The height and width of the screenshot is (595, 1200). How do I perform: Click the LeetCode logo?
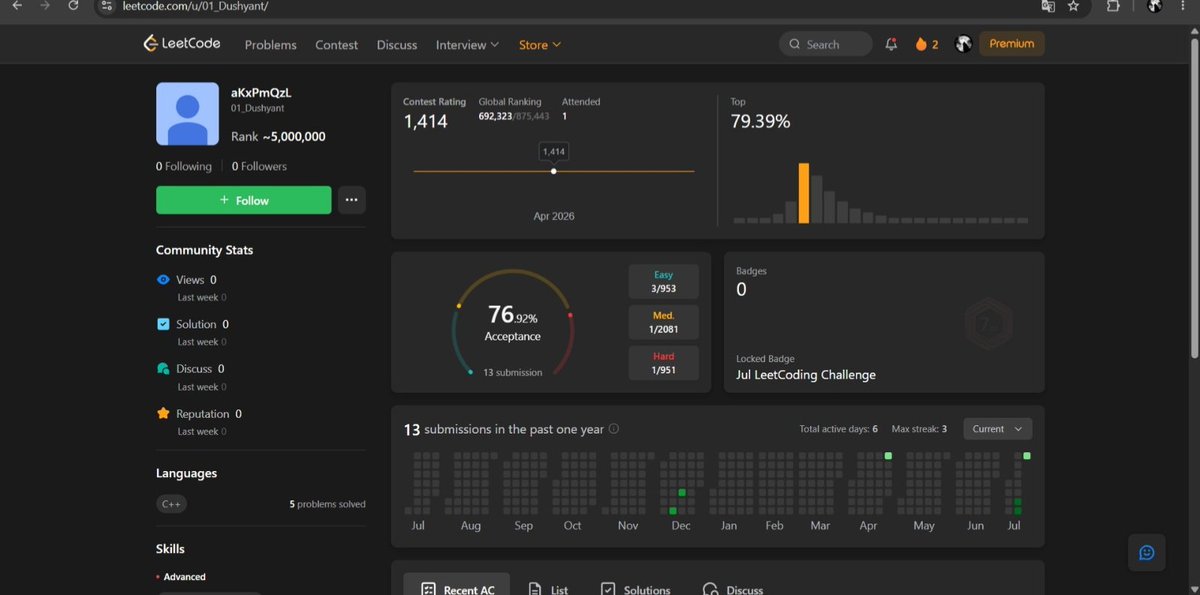click(181, 44)
